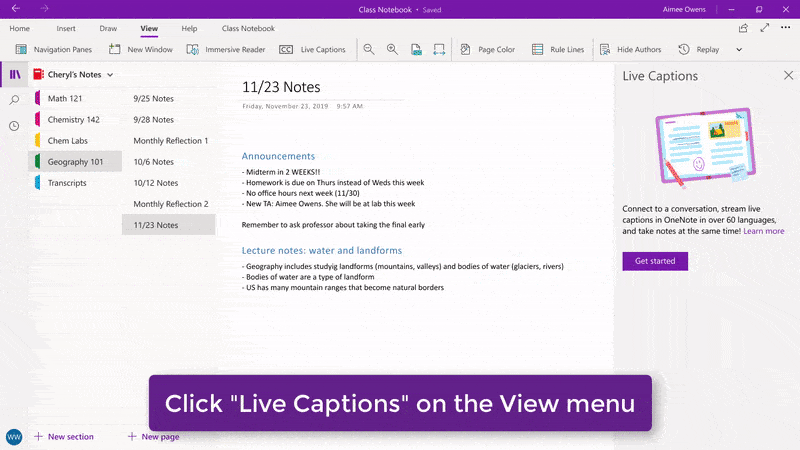This screenshot has height=450, width=800.
Task: Follow the Learn more link
Action: tap(763, 231)
